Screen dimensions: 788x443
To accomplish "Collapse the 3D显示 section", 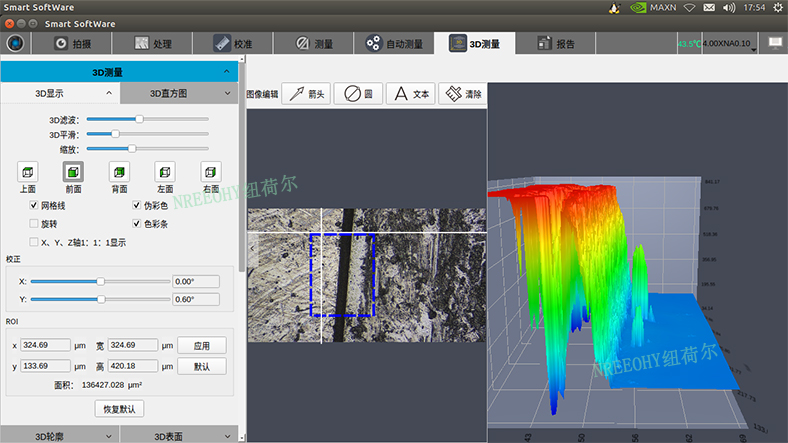I will (x=60, y=93).
